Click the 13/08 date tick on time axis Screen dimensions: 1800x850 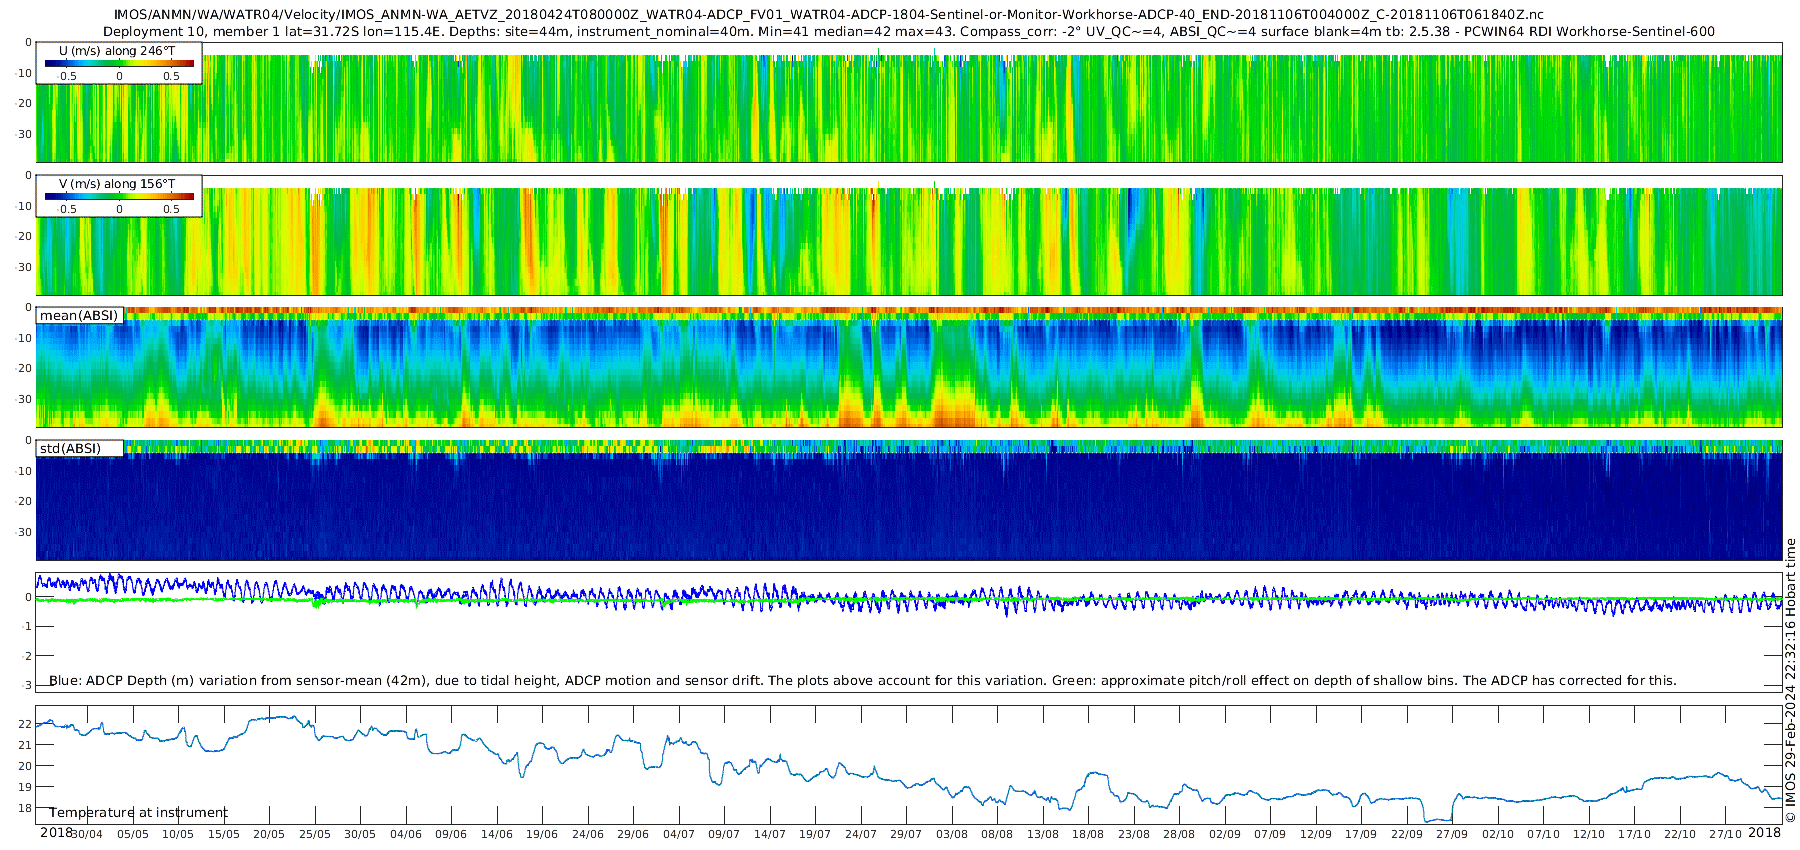click(x=1043, y=834)
